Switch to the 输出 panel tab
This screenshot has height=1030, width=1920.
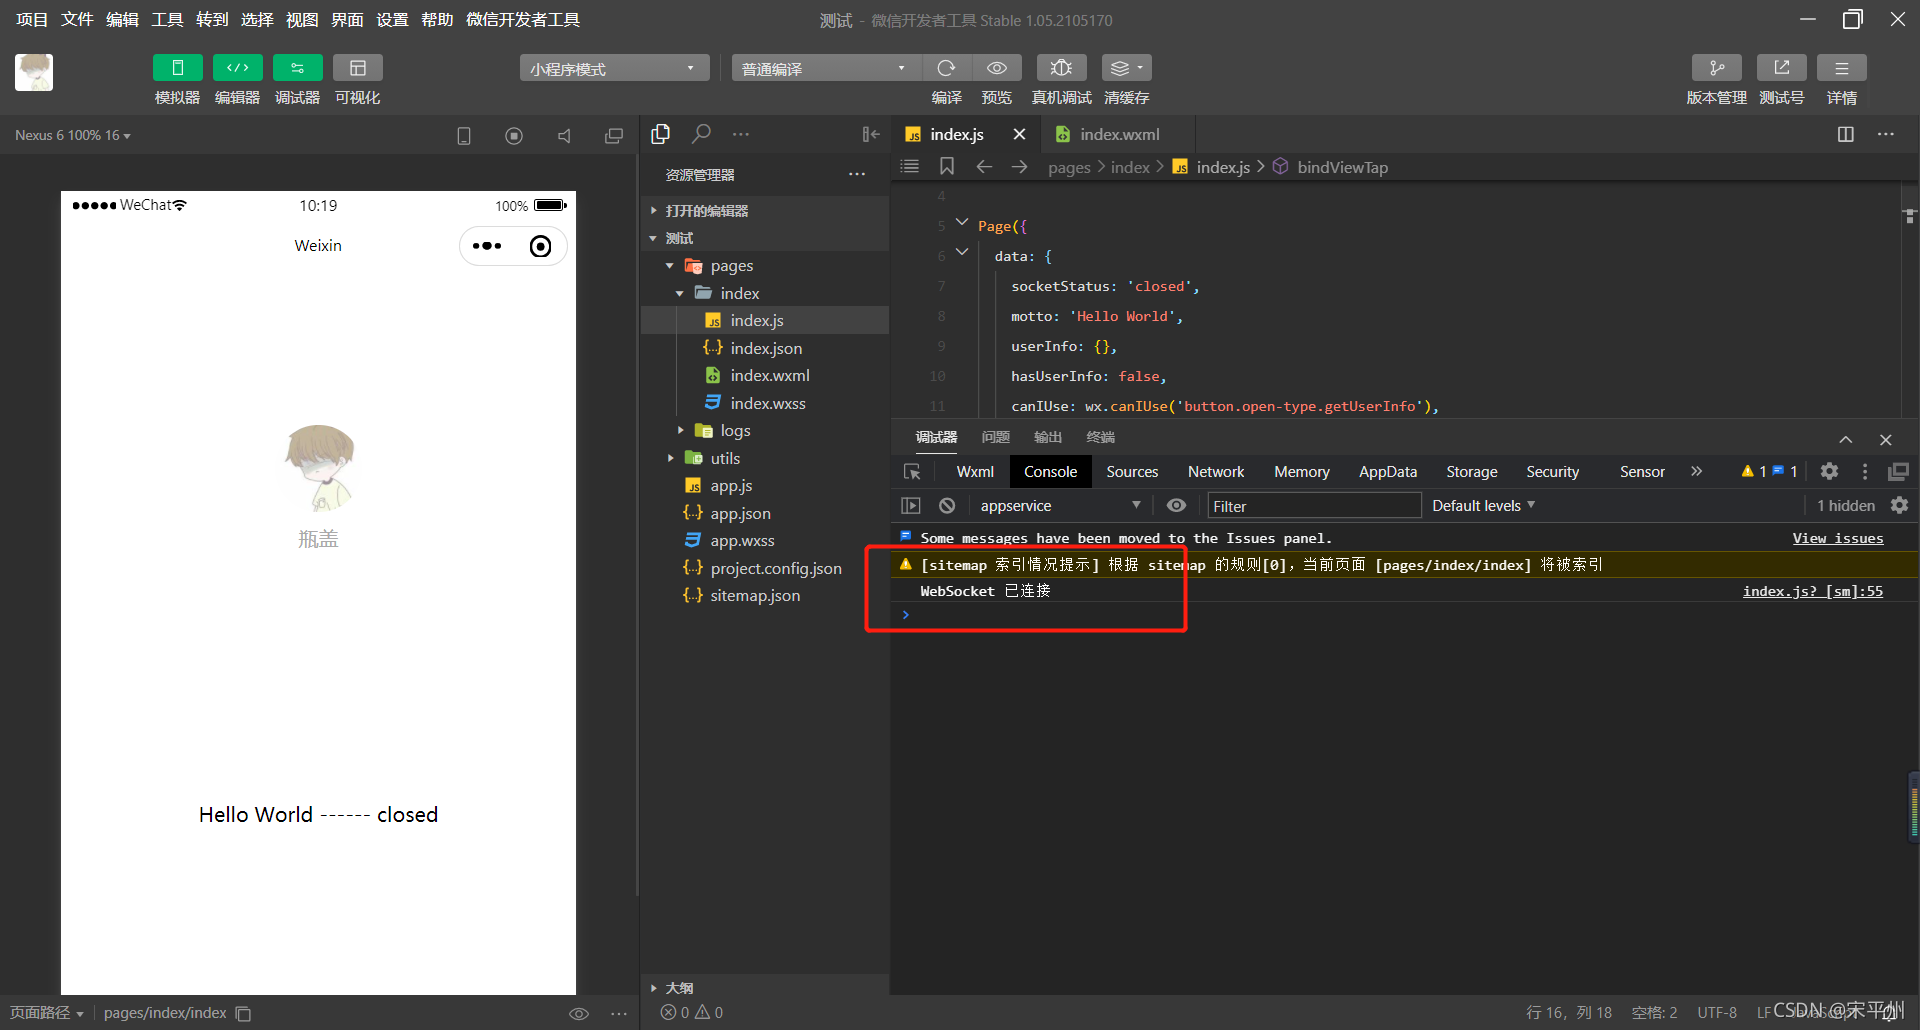[x=1047, y=437]
